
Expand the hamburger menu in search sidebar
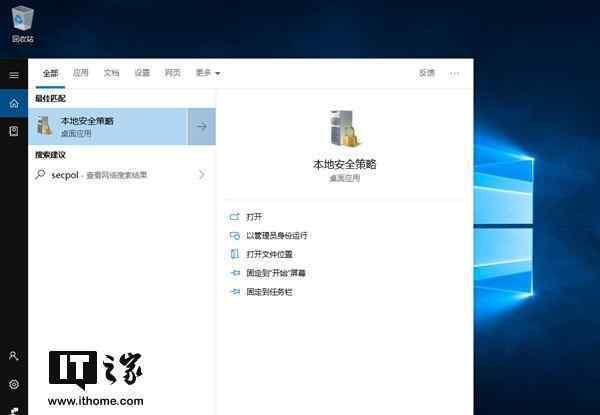[14, 75]
